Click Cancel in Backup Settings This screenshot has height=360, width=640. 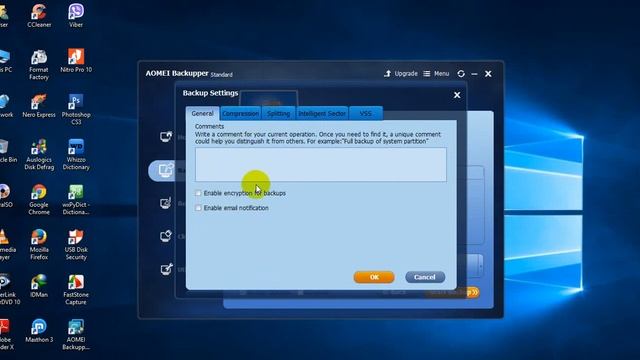tap(425, 277)
